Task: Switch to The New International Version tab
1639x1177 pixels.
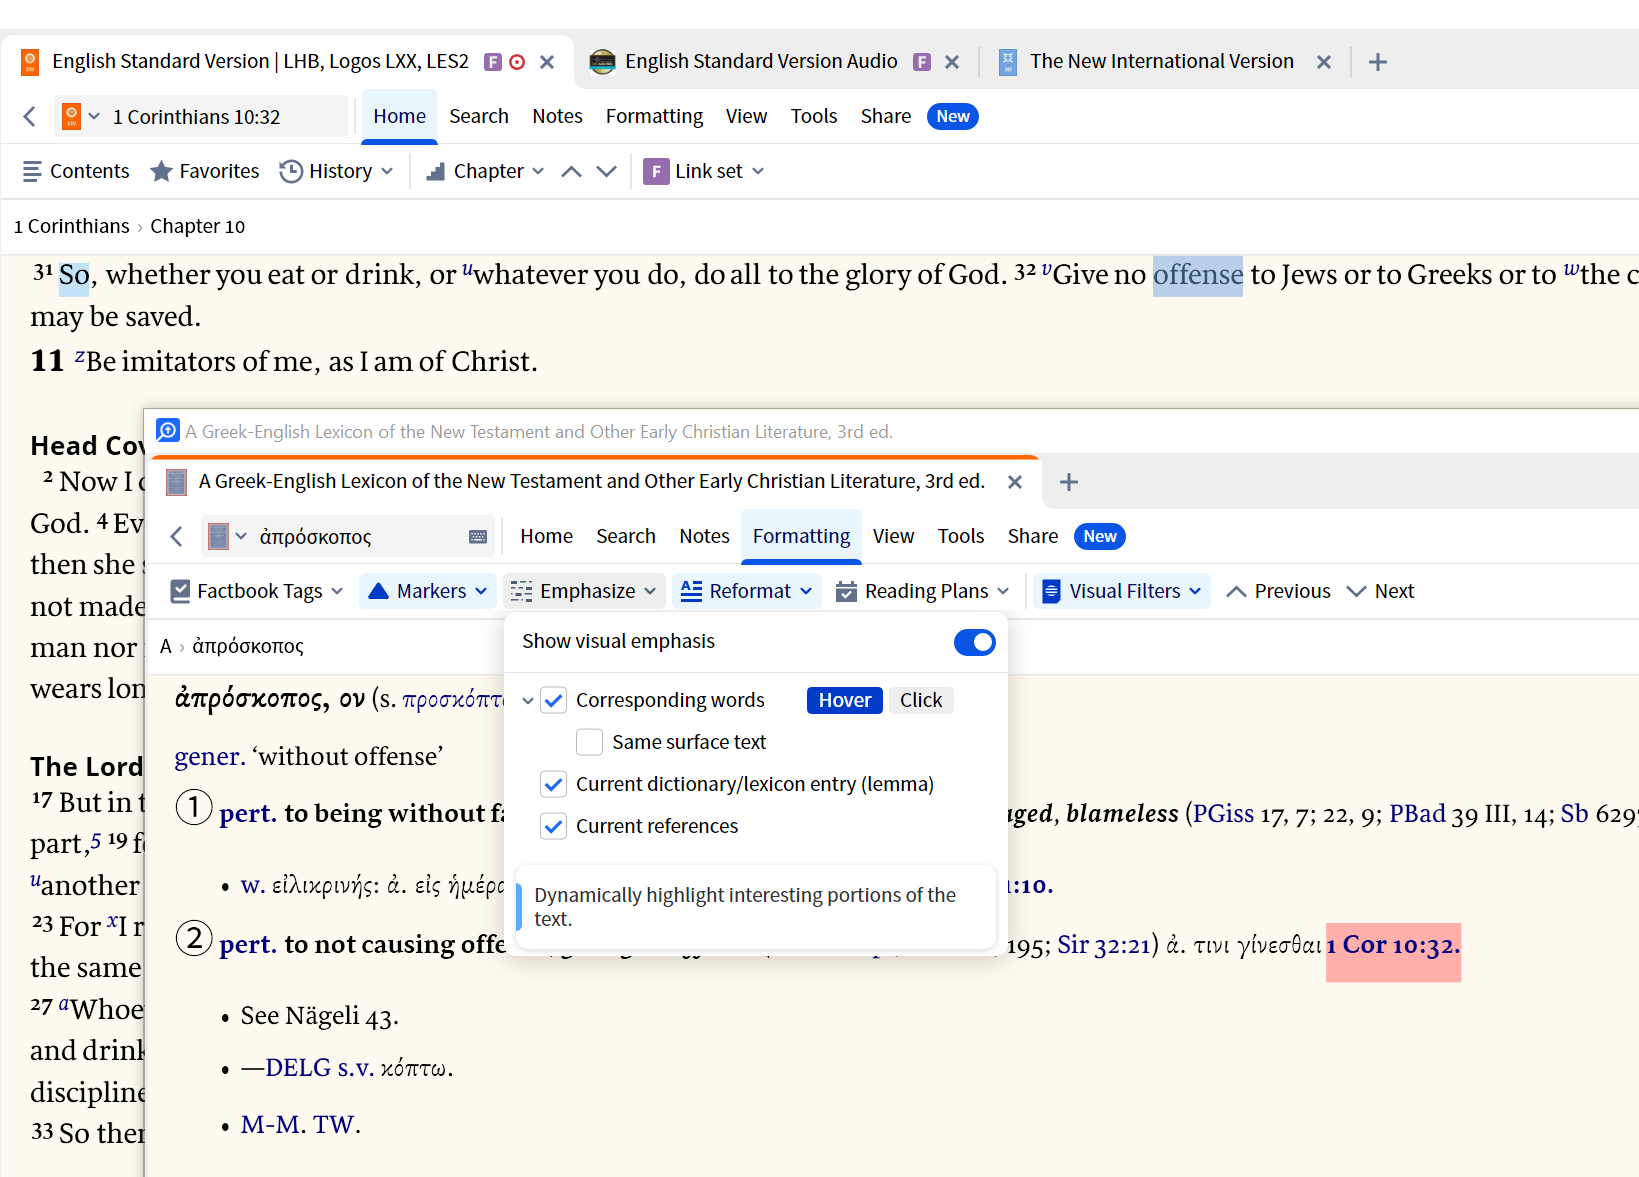Action: [x=1160, y=61]
